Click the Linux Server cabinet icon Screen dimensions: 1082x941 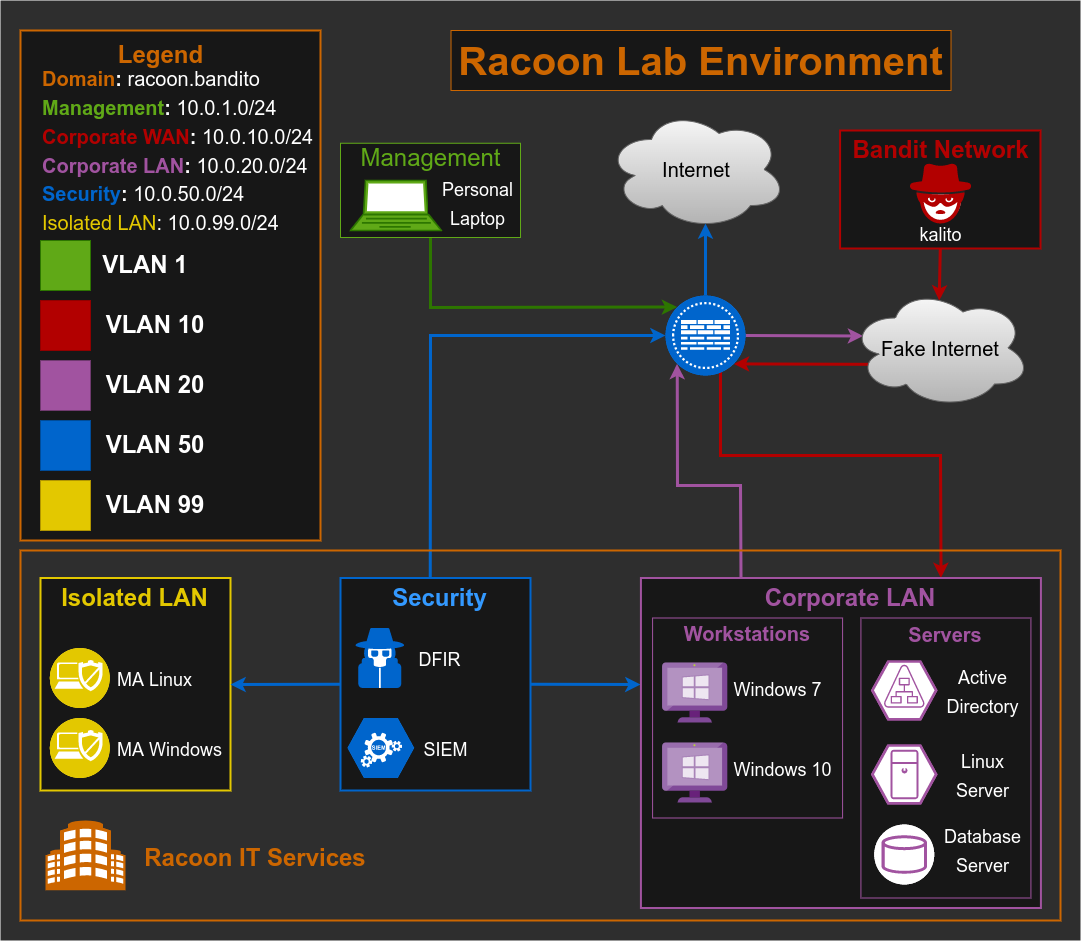coord(903,773)
